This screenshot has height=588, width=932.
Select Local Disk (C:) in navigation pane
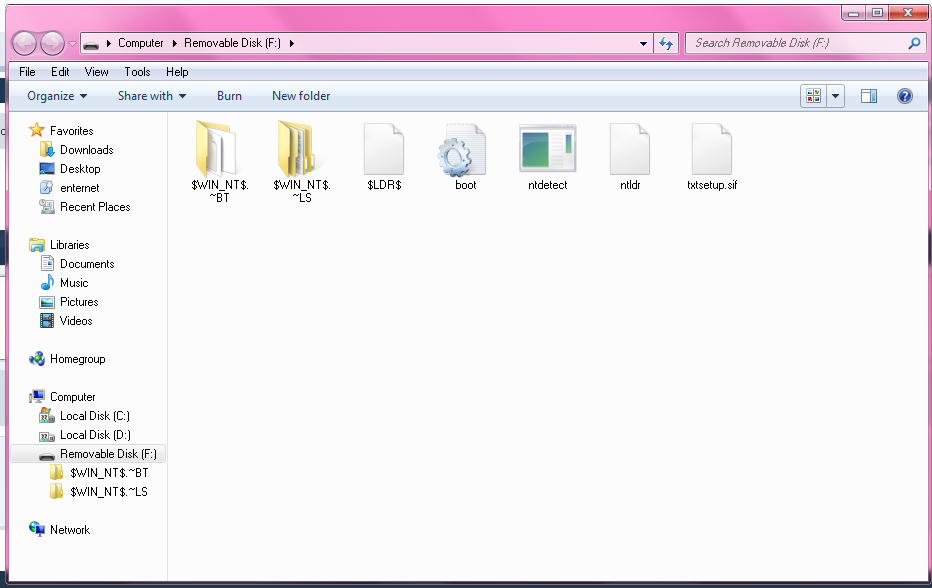pos(94,416)
